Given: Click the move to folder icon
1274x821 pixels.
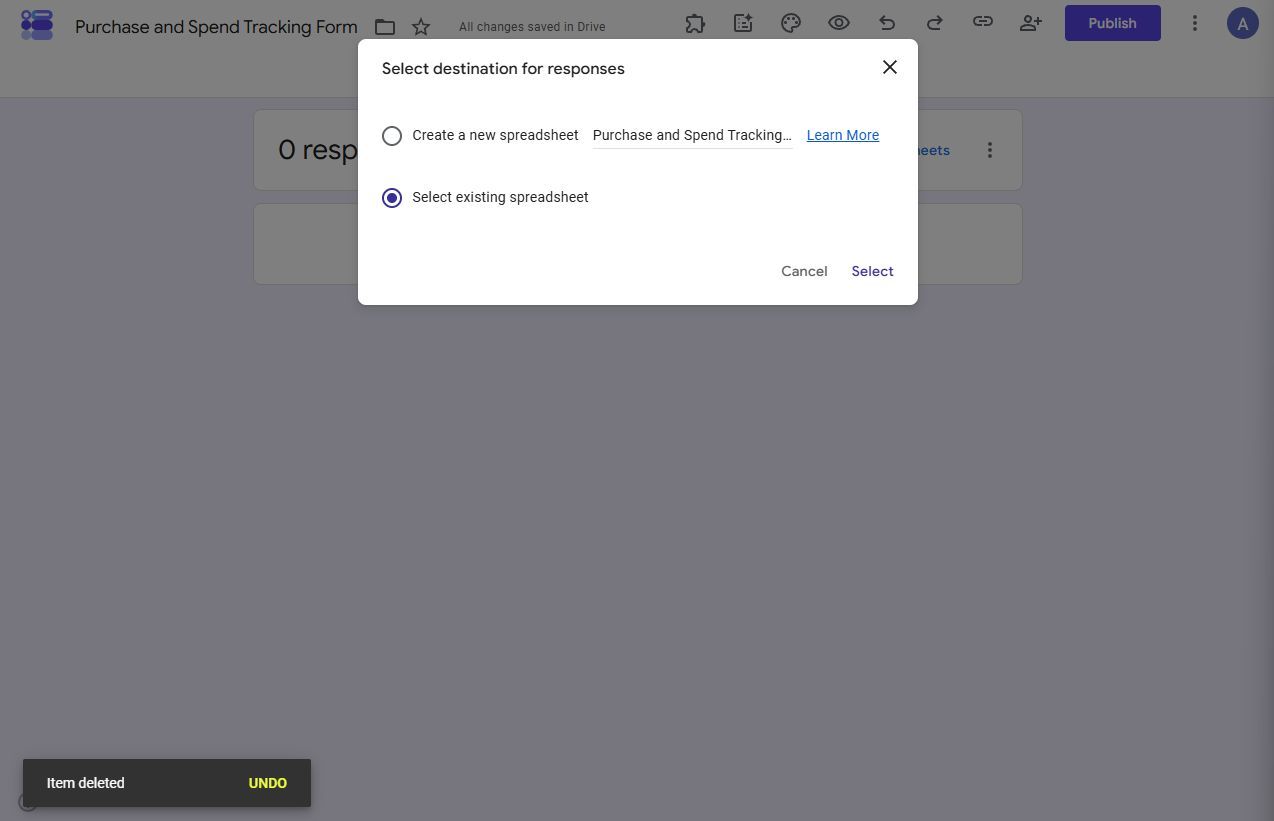Looking at the screenshot, I should tap(385, 27).
